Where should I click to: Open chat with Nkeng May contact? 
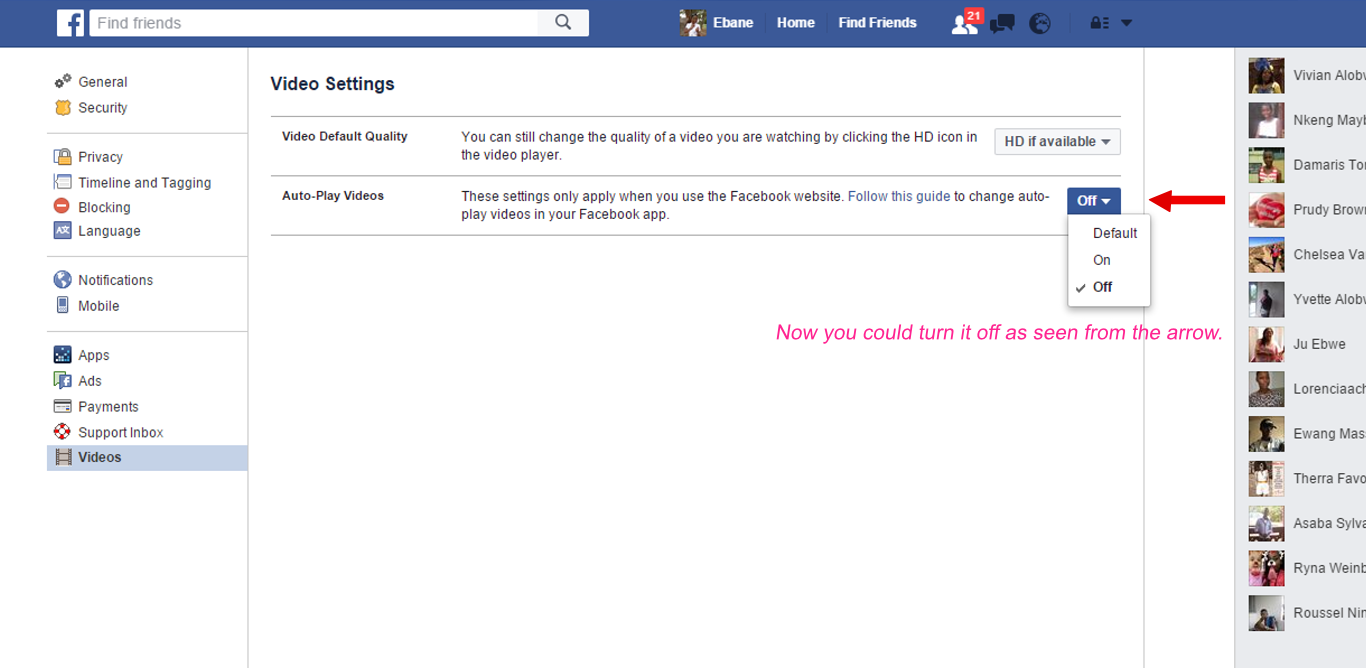[1307, 120]
